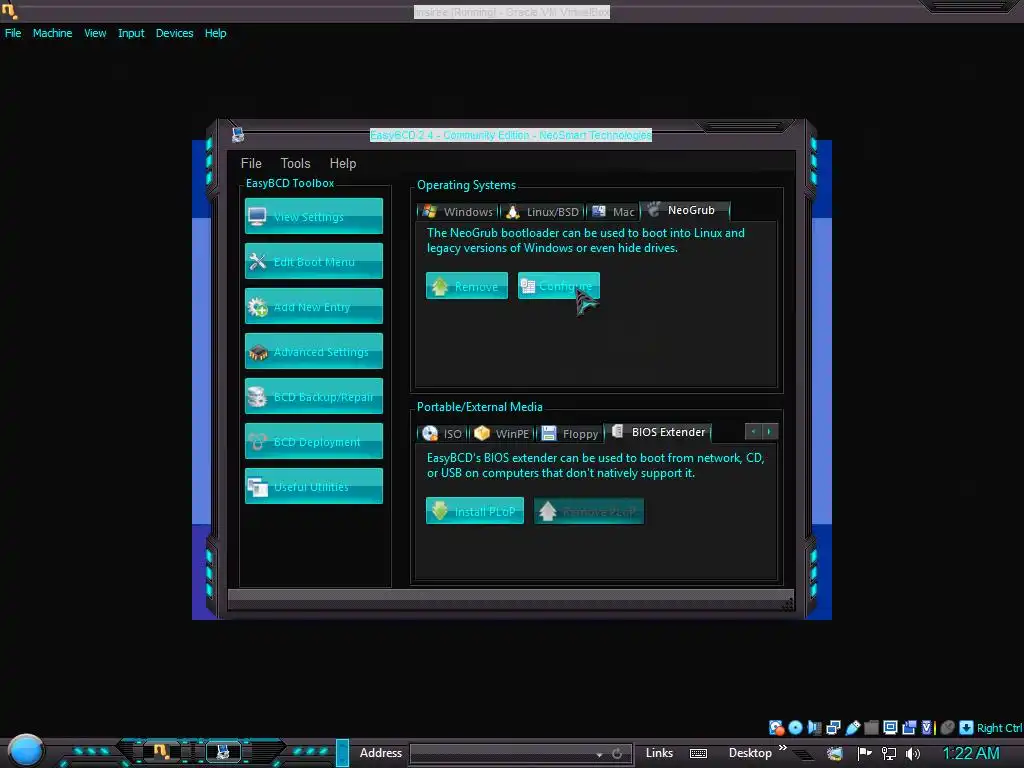The width and height of the screenshot is (1024, 768).
Task: Open Add New Entry section
Action: pos(313,306)
